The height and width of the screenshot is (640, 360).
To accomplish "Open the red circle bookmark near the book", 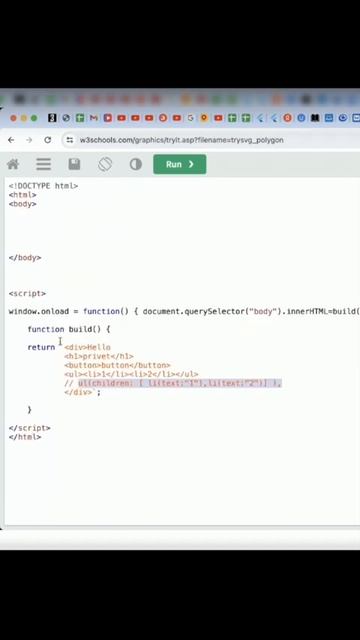I will tap(287, 118).
